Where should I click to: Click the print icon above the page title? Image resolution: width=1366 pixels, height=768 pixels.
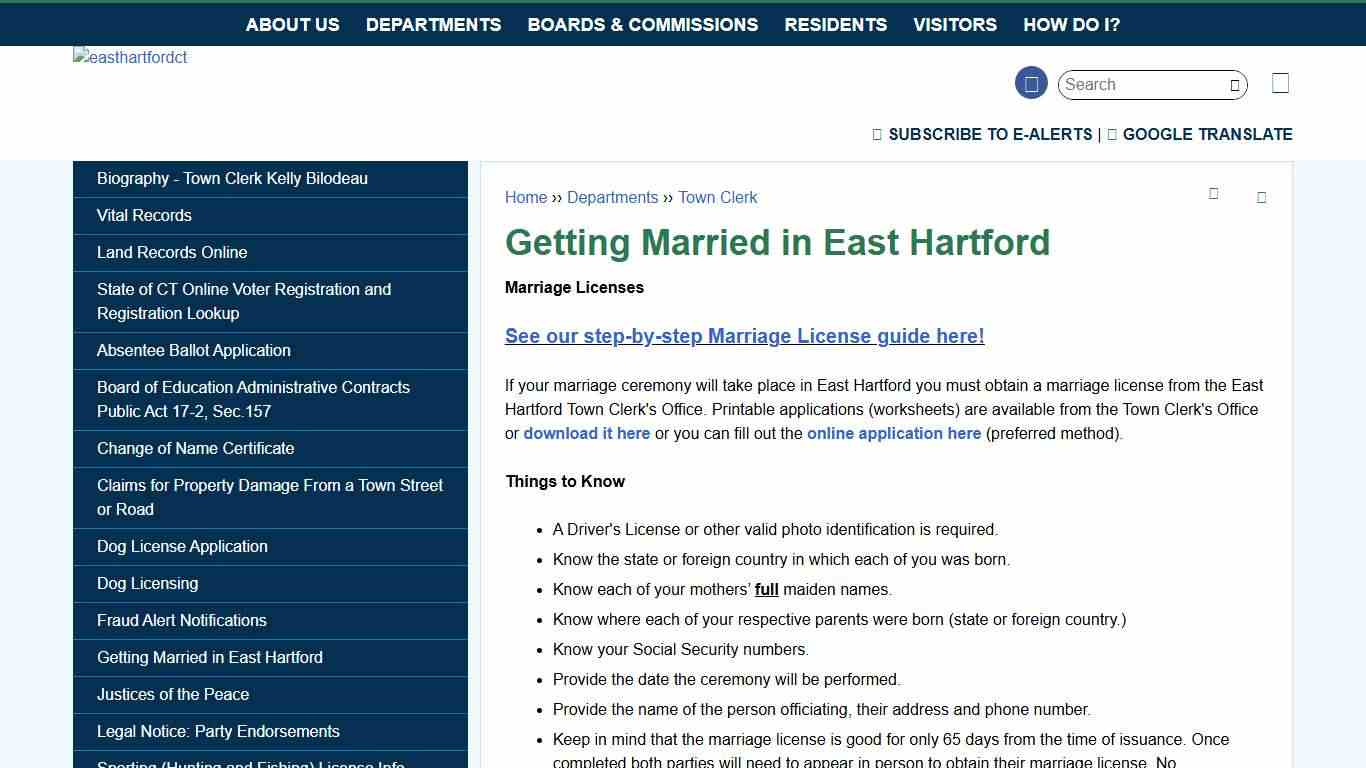(x=1213, y=195)
